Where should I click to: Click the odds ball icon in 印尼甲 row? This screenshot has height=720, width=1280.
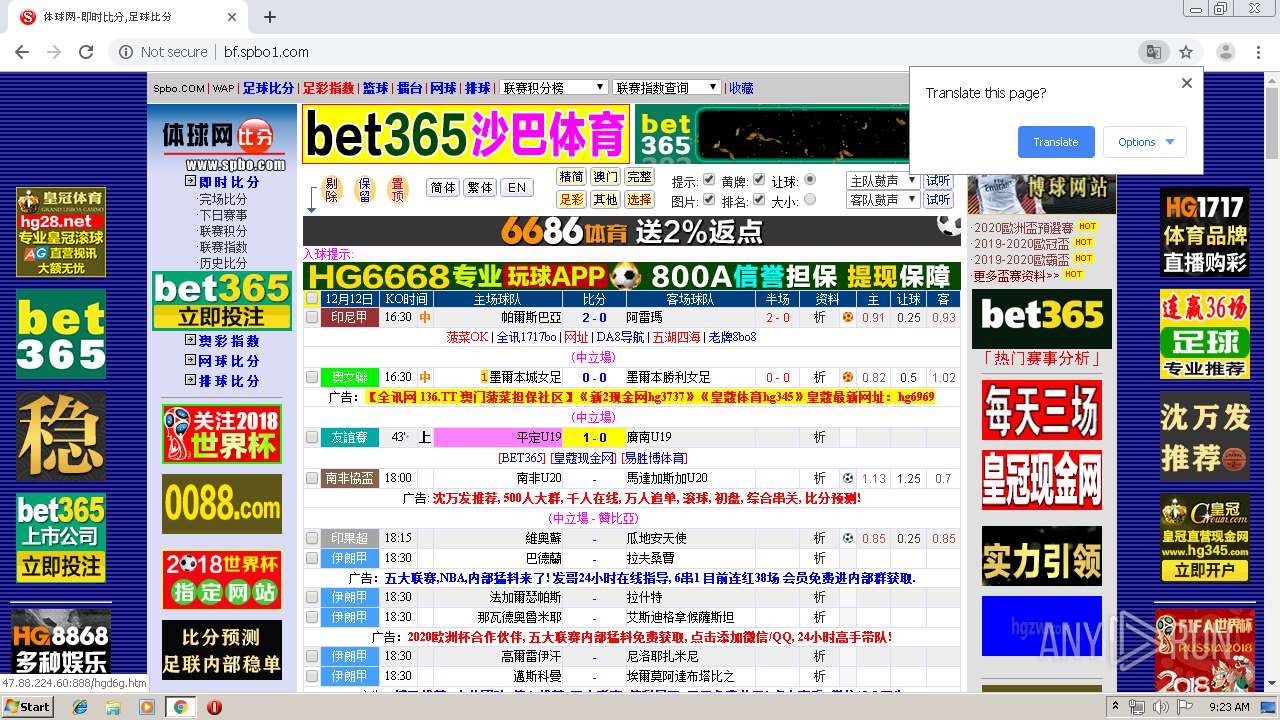(x=848, y=317)
